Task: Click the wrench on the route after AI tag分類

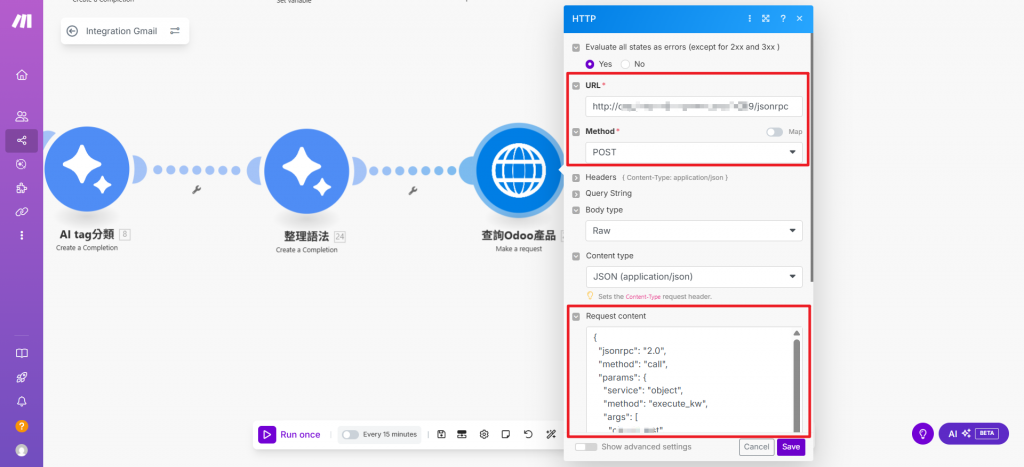Action: coord(197,191)
